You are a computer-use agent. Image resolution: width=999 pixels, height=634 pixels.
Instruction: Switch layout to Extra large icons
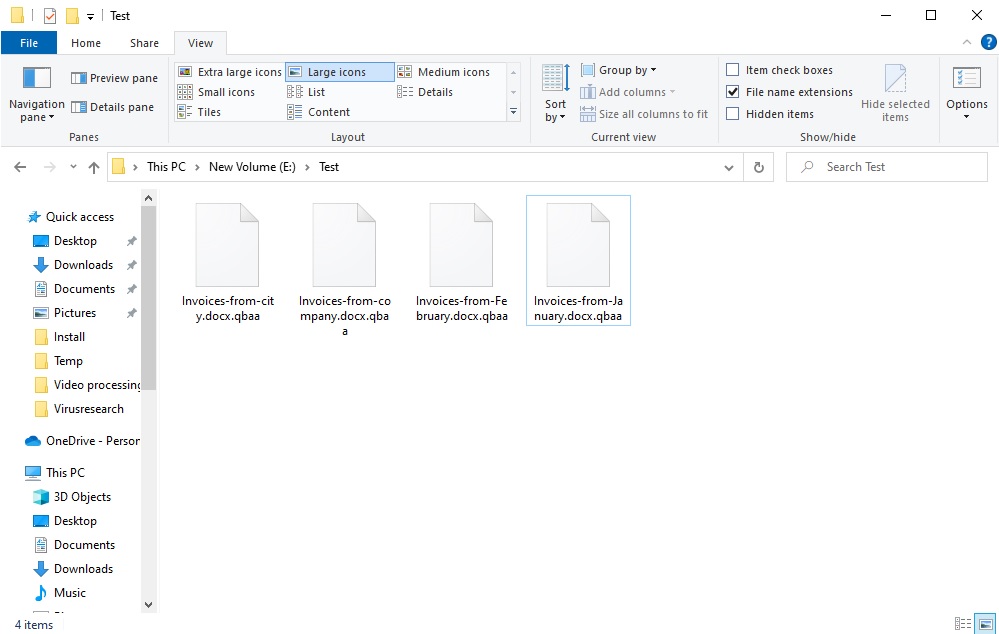[x=229, y=72]
